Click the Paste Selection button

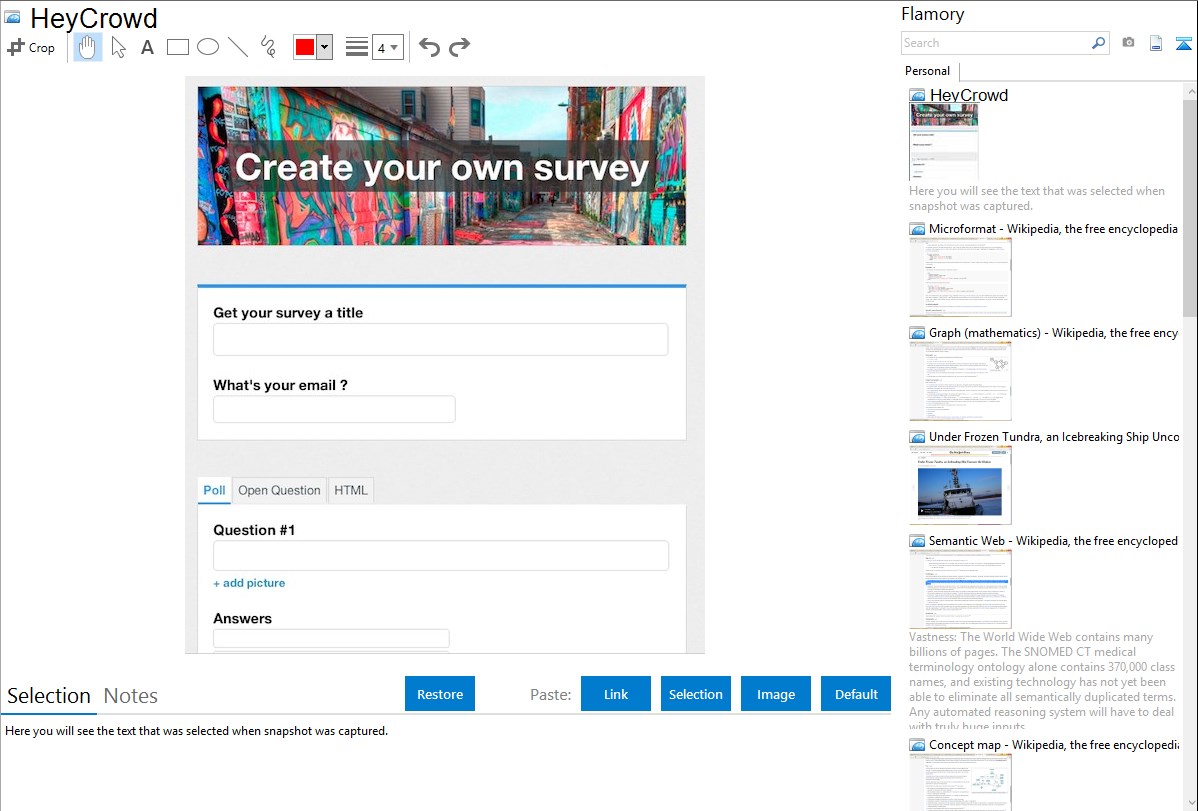tap(696, 694)
